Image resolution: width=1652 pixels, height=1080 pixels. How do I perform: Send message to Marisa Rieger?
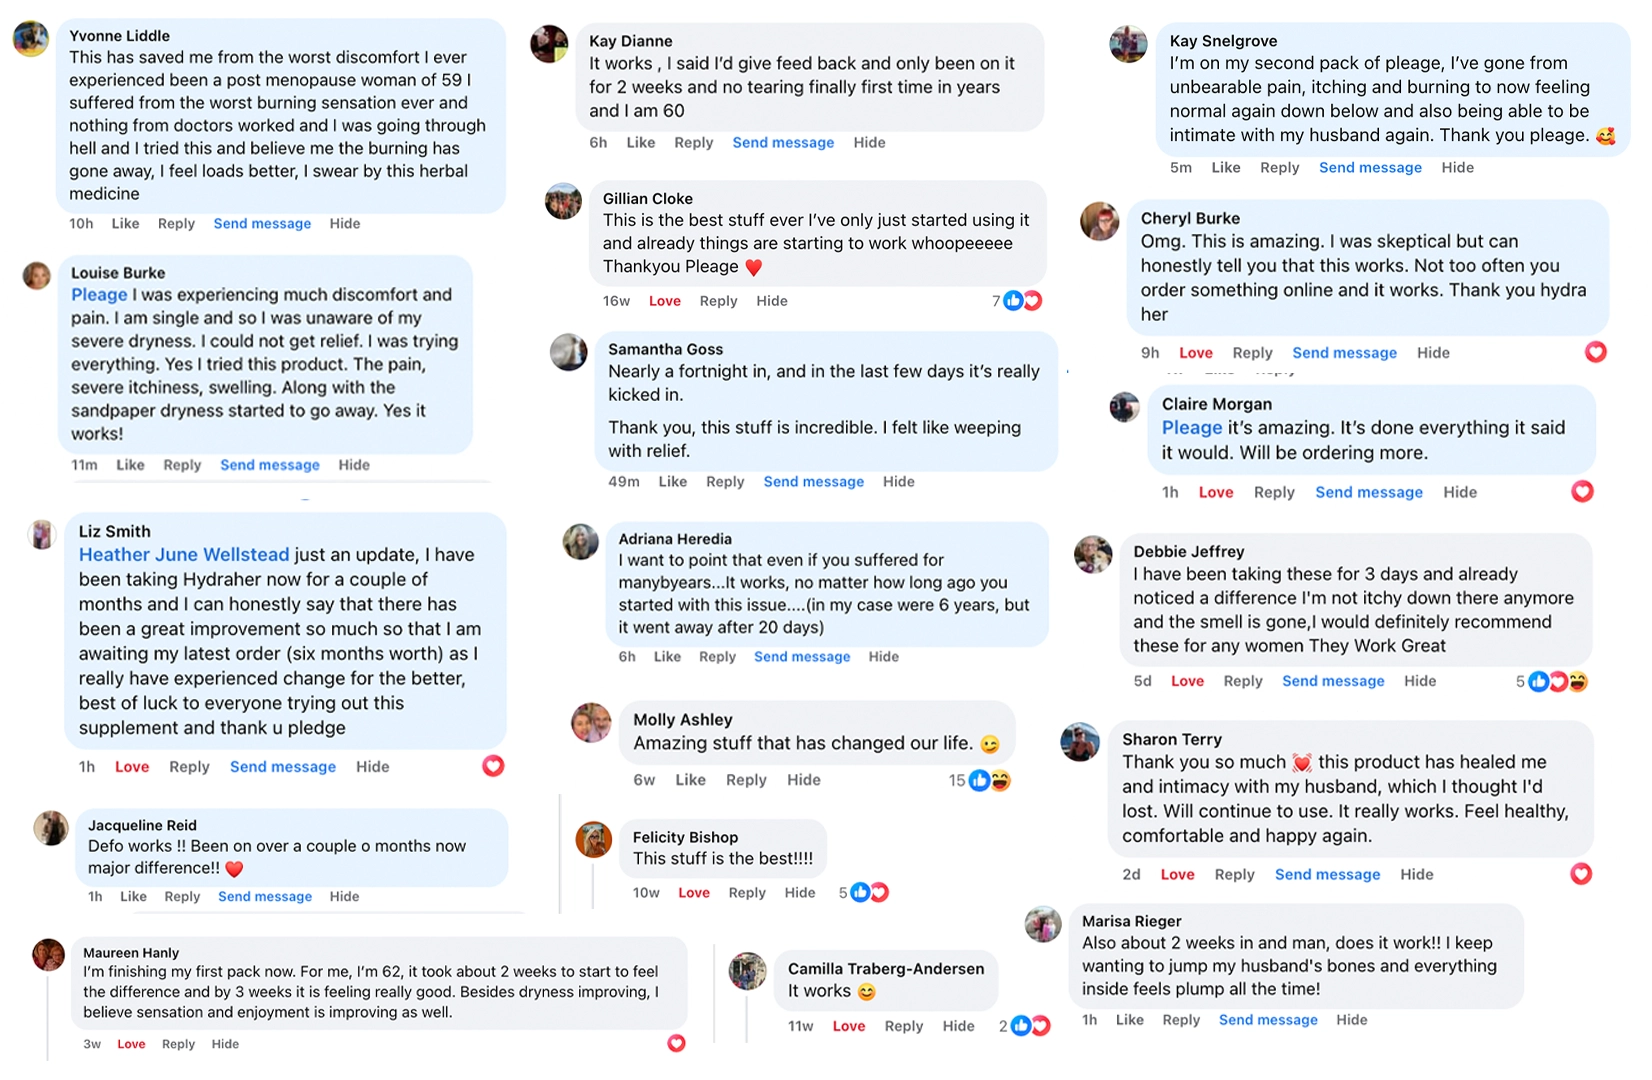tap(1268, 1020)
